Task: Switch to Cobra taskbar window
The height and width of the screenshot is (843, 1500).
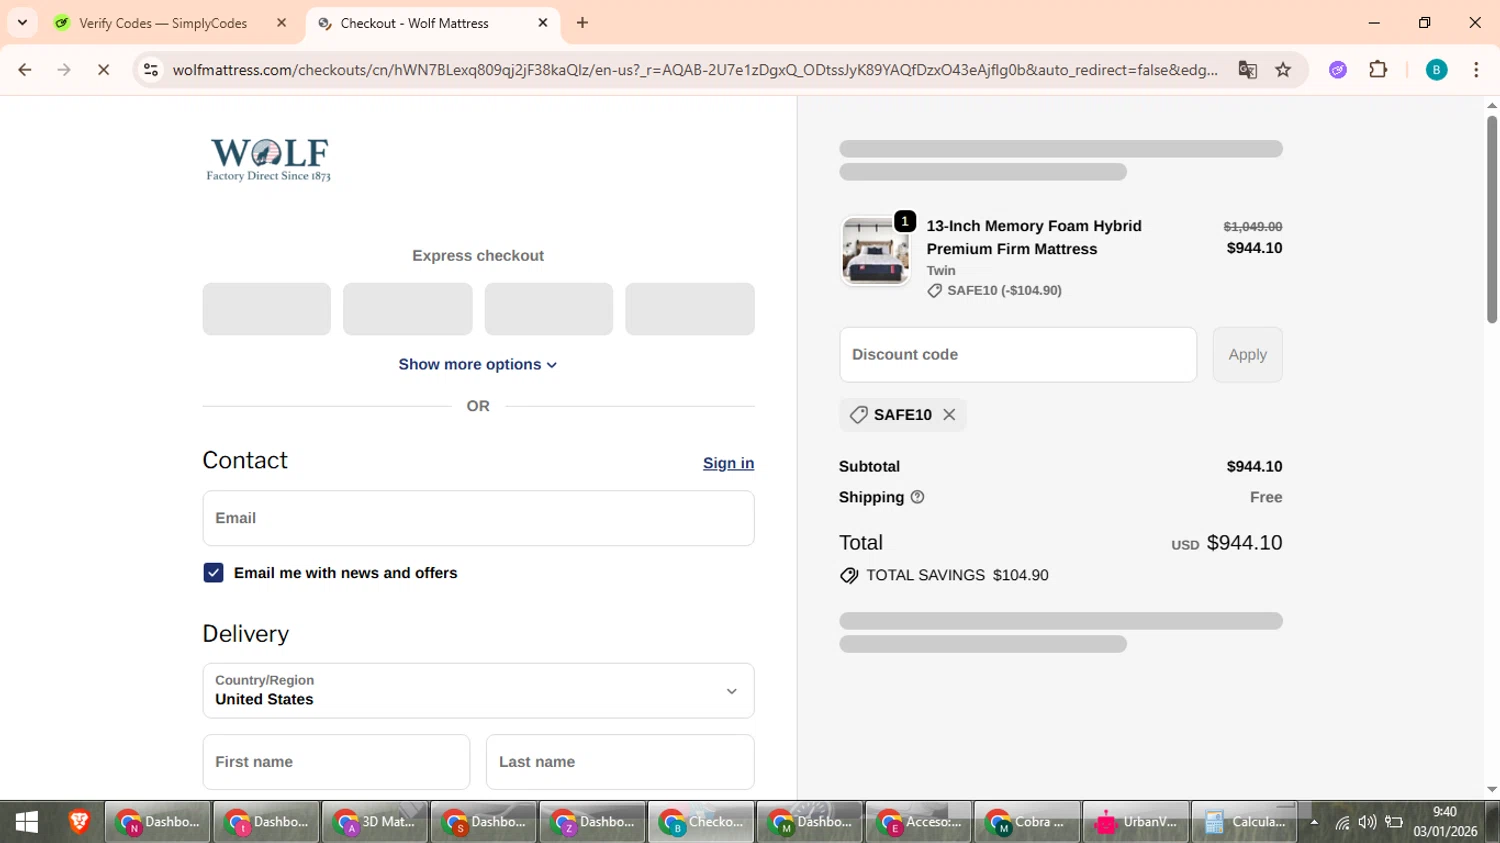Action: coord(1027,822)
